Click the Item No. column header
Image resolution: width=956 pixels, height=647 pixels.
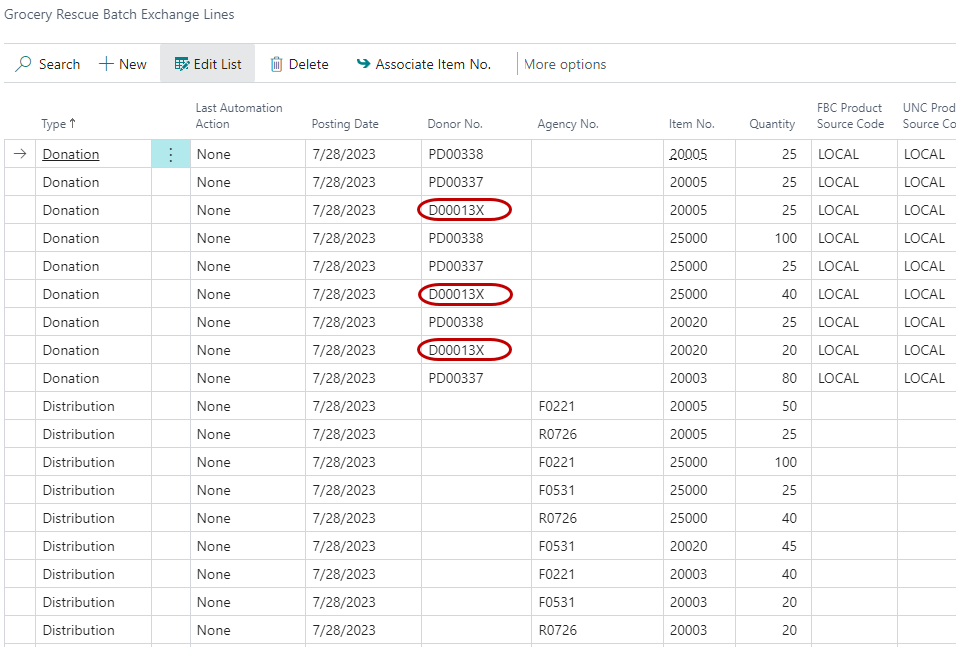[692, 124]
